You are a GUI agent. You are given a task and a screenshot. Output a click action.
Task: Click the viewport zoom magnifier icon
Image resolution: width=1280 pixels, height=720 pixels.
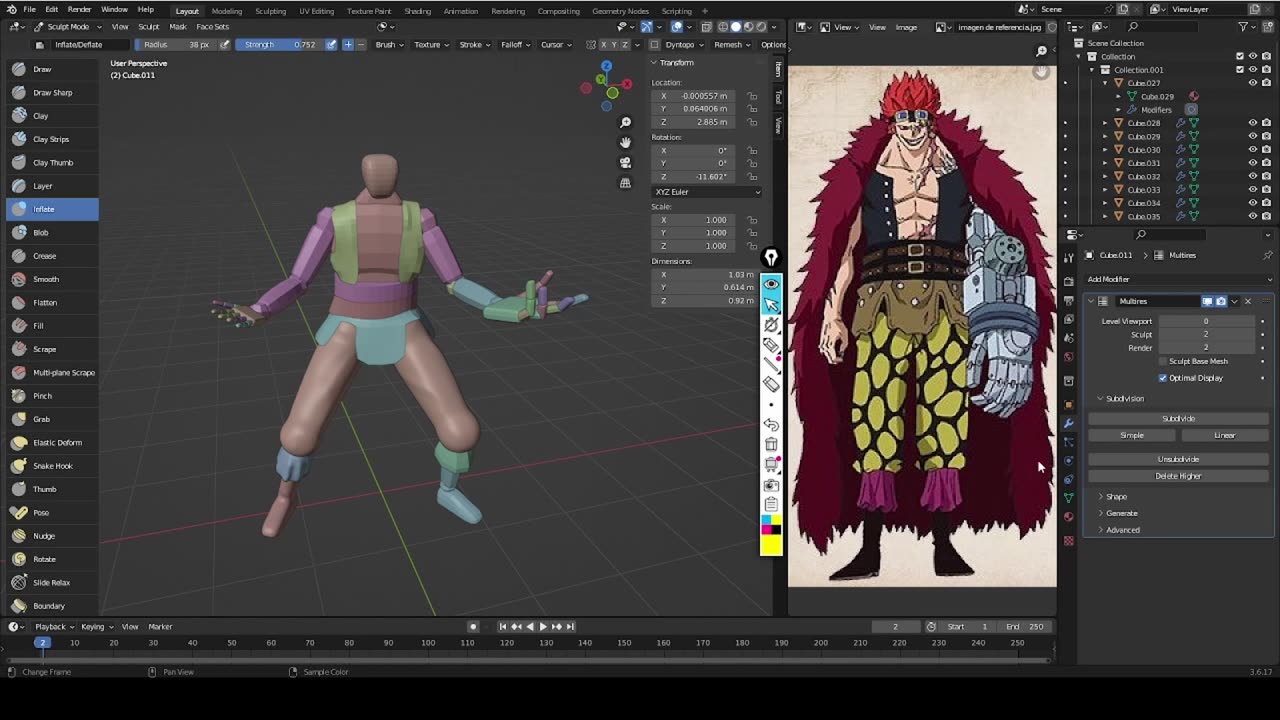point(625,122)
